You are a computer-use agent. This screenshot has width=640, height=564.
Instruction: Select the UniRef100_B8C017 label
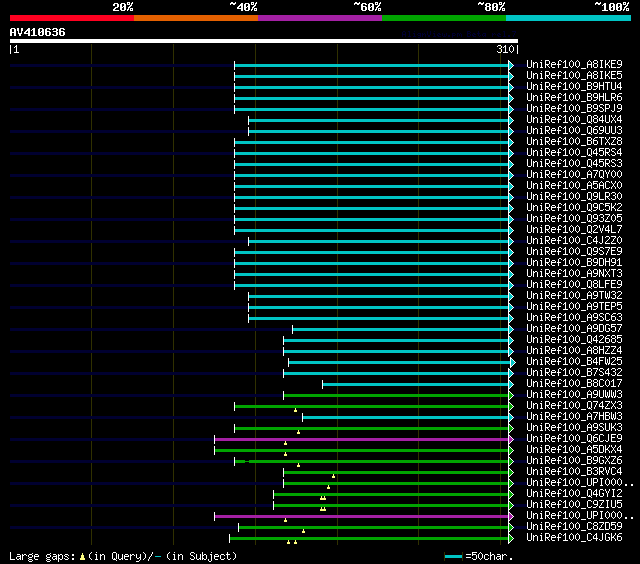574,384
